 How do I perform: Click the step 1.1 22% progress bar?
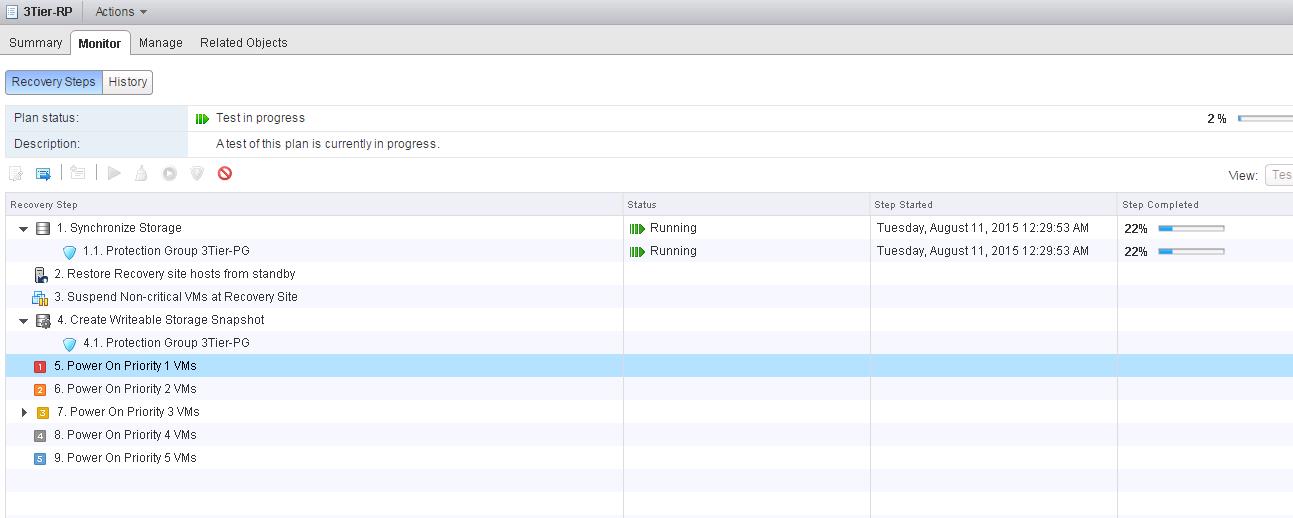1191,251
